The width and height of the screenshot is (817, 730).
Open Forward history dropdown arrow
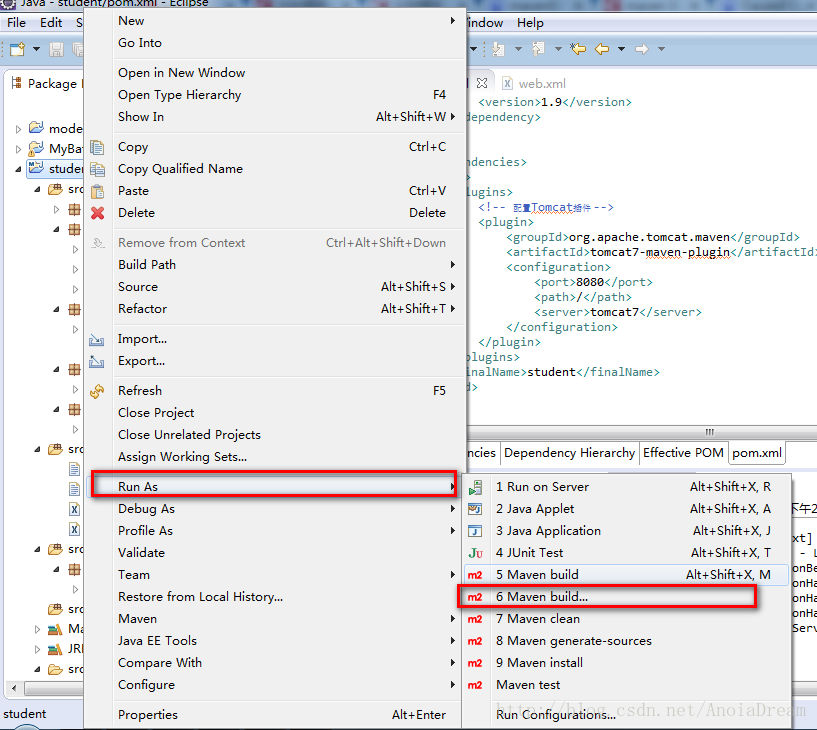click(x=661, y=49)
